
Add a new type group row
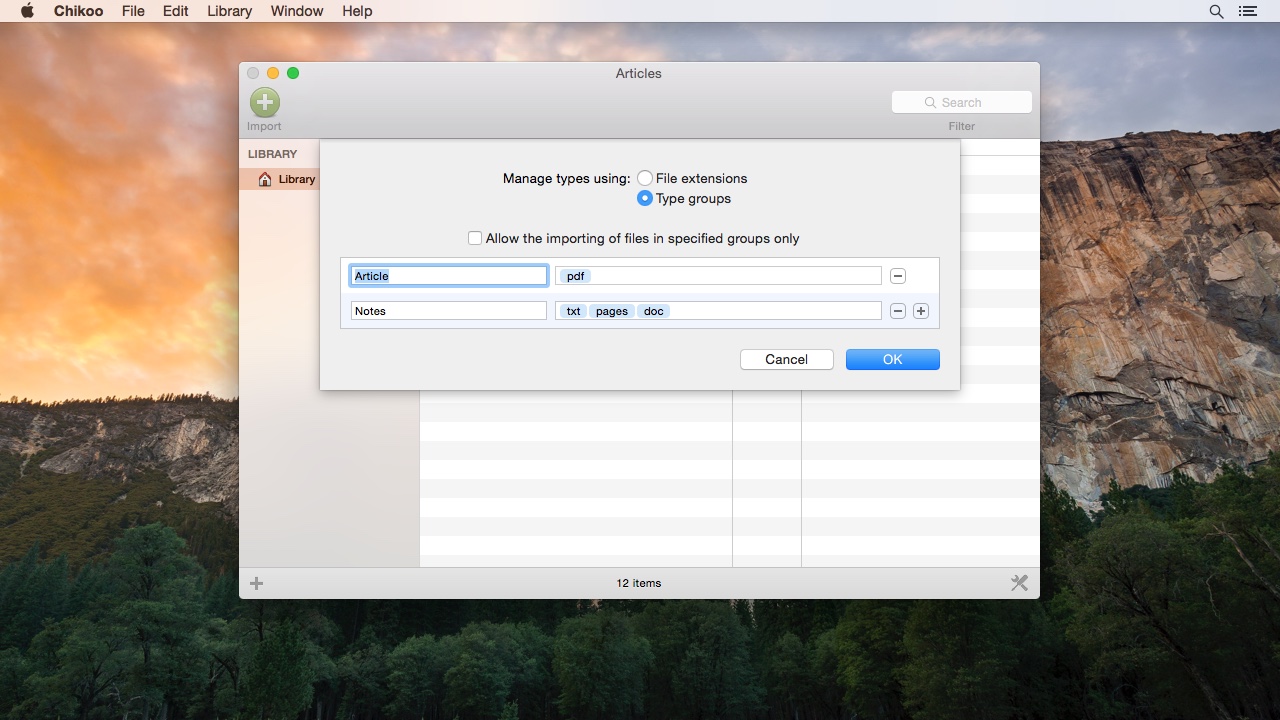click(921, 311)
